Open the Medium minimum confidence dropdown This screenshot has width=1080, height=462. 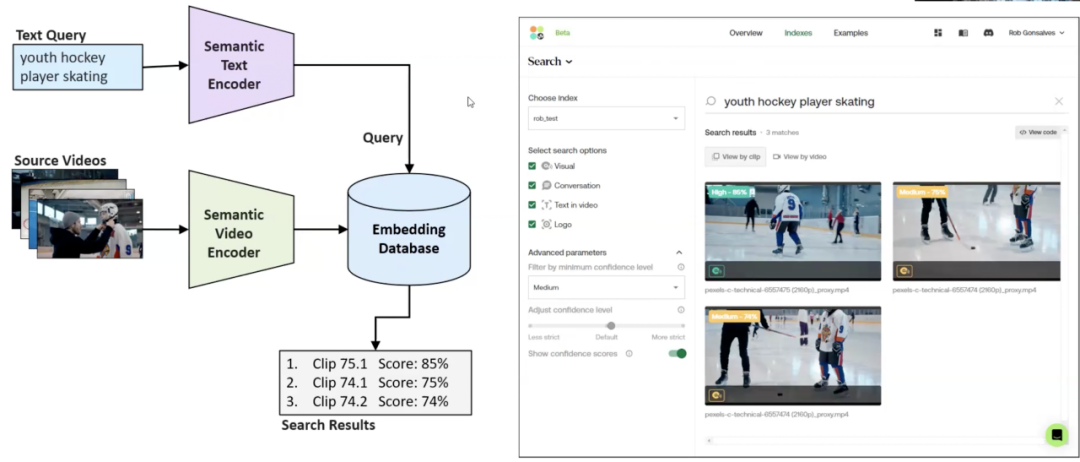click(x=606, y=287)
